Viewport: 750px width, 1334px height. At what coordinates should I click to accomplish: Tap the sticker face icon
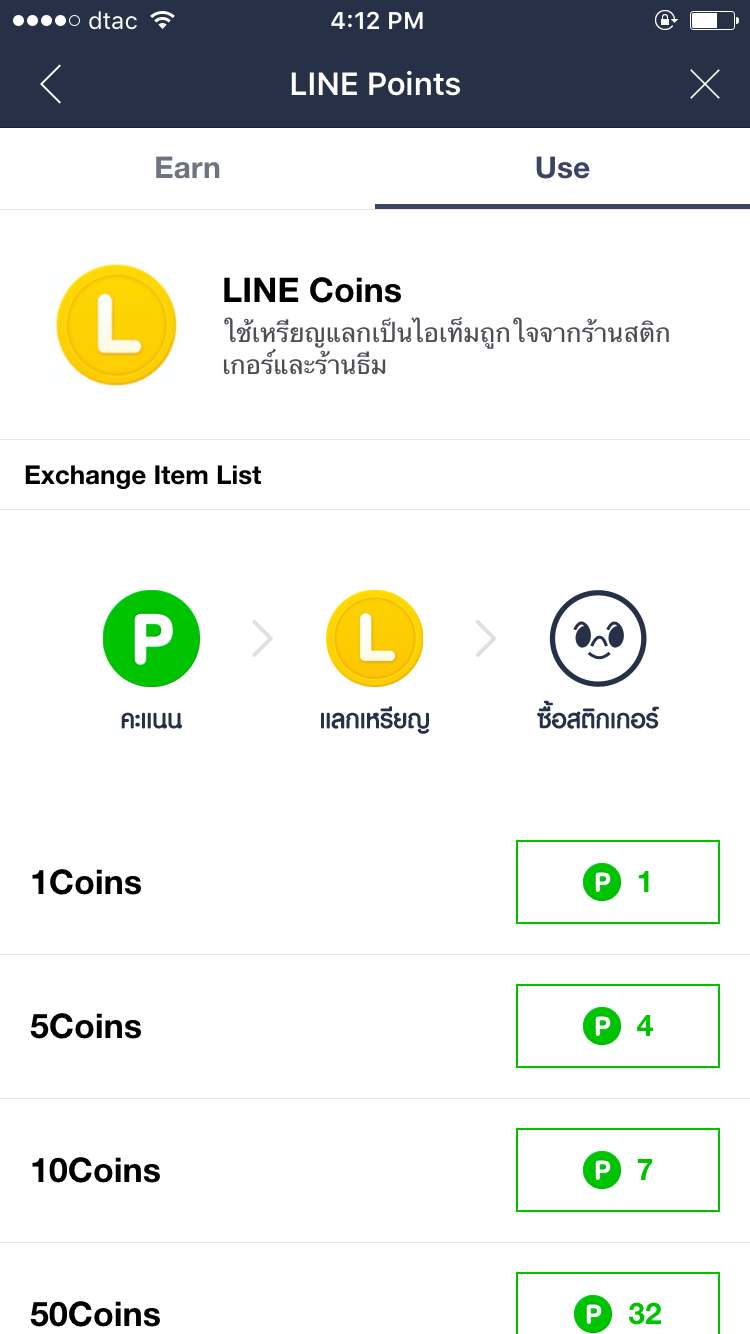[598, 639]
